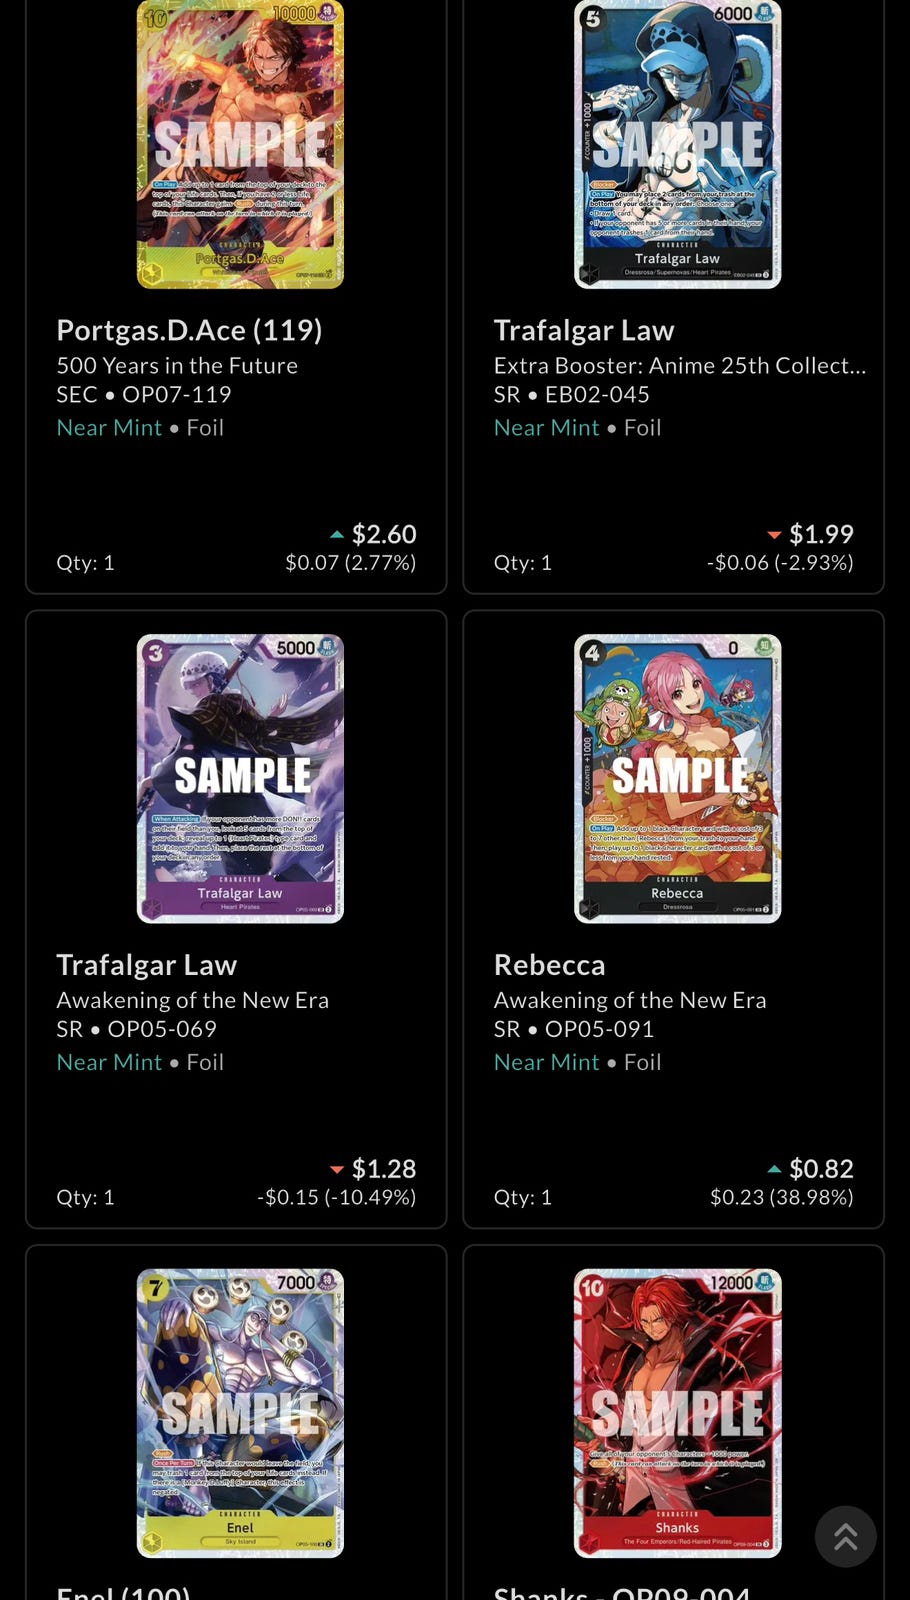Click the -$0.15 (-10.49%) price change
Viewport: 910px width, 1600px height.
coord(337,1197)
